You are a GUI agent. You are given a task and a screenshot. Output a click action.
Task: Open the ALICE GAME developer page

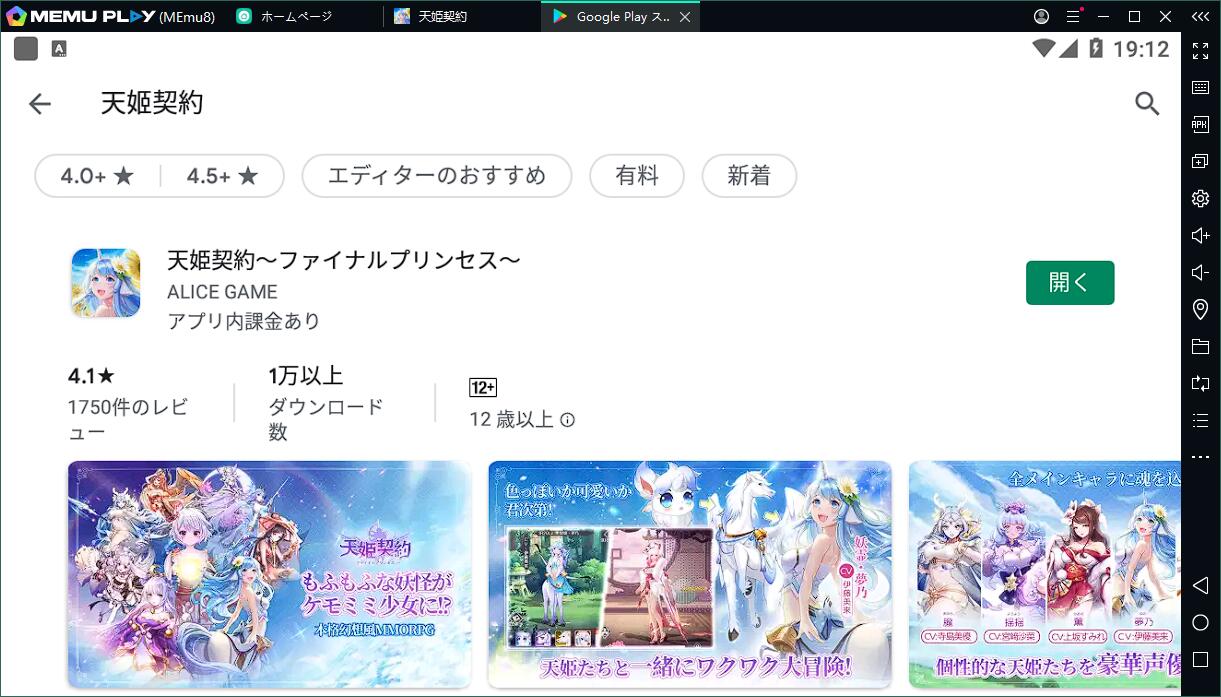point(222,291)
